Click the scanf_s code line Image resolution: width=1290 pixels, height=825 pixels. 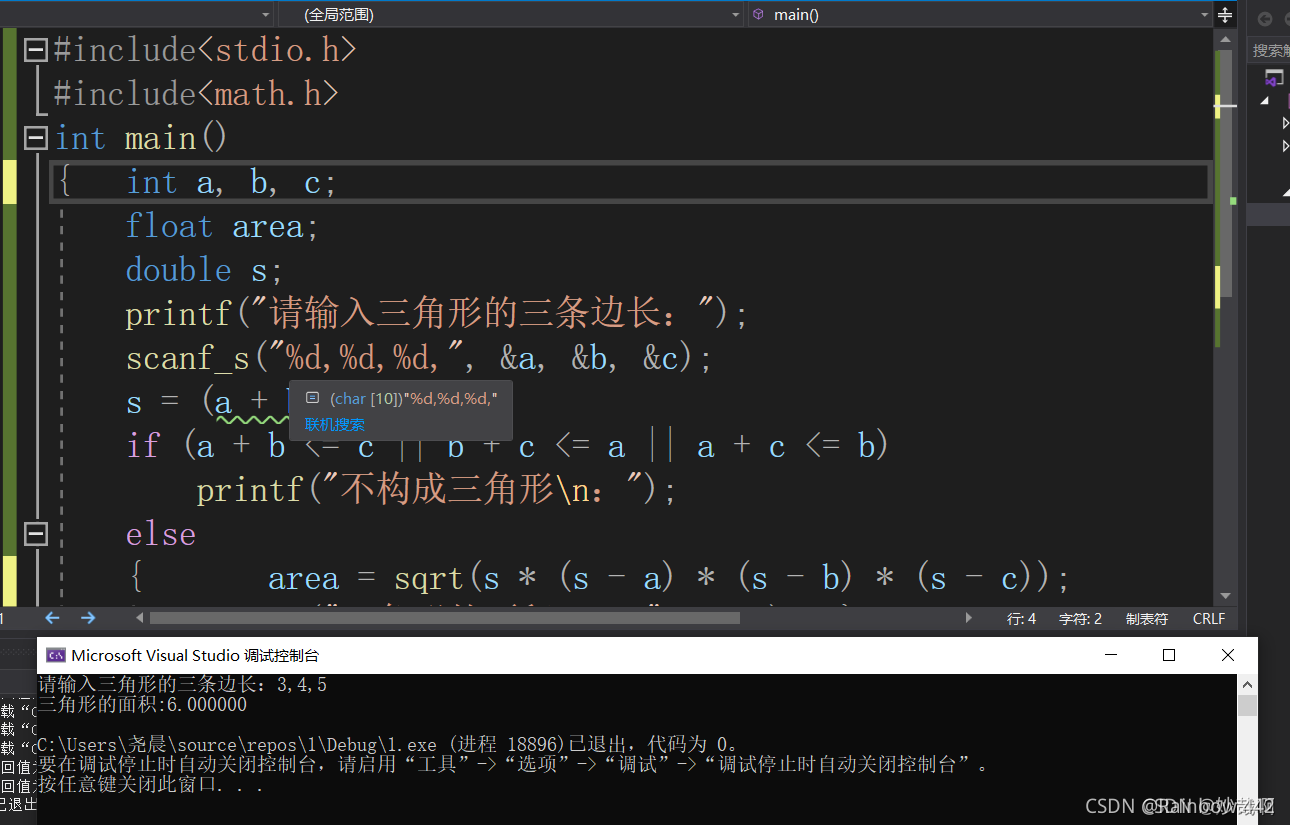pos(419,358)
